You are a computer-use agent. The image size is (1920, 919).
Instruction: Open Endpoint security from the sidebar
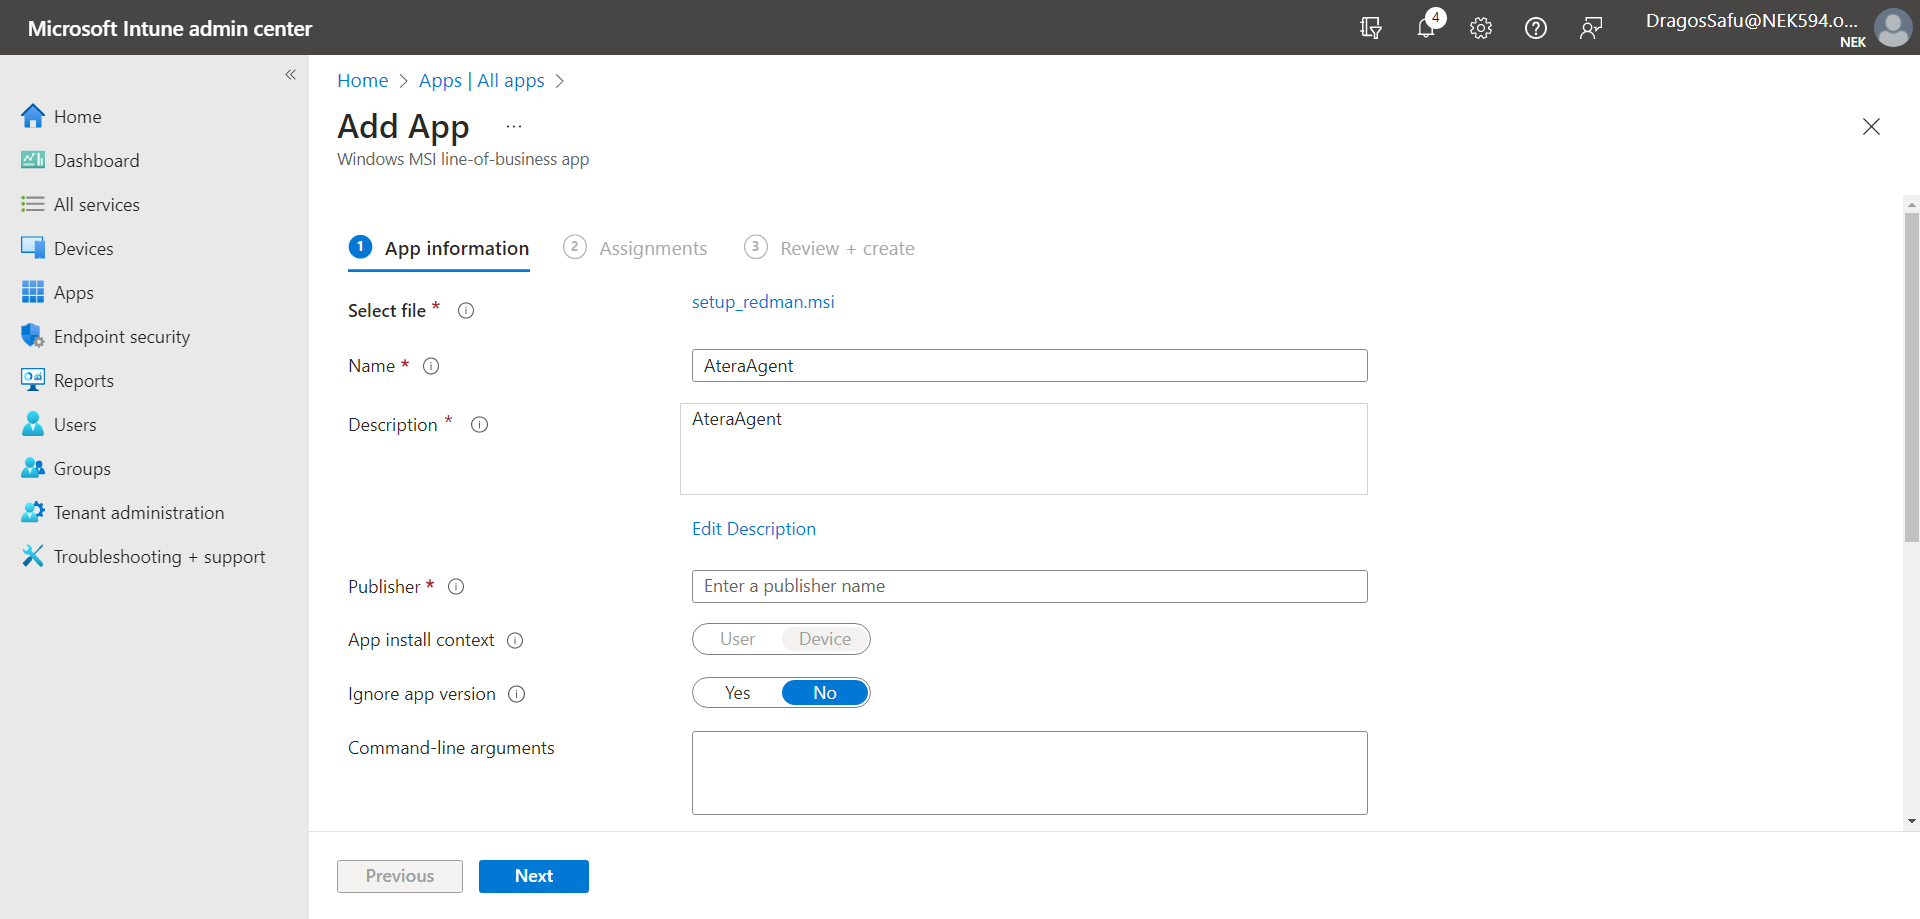coord(122,336)
